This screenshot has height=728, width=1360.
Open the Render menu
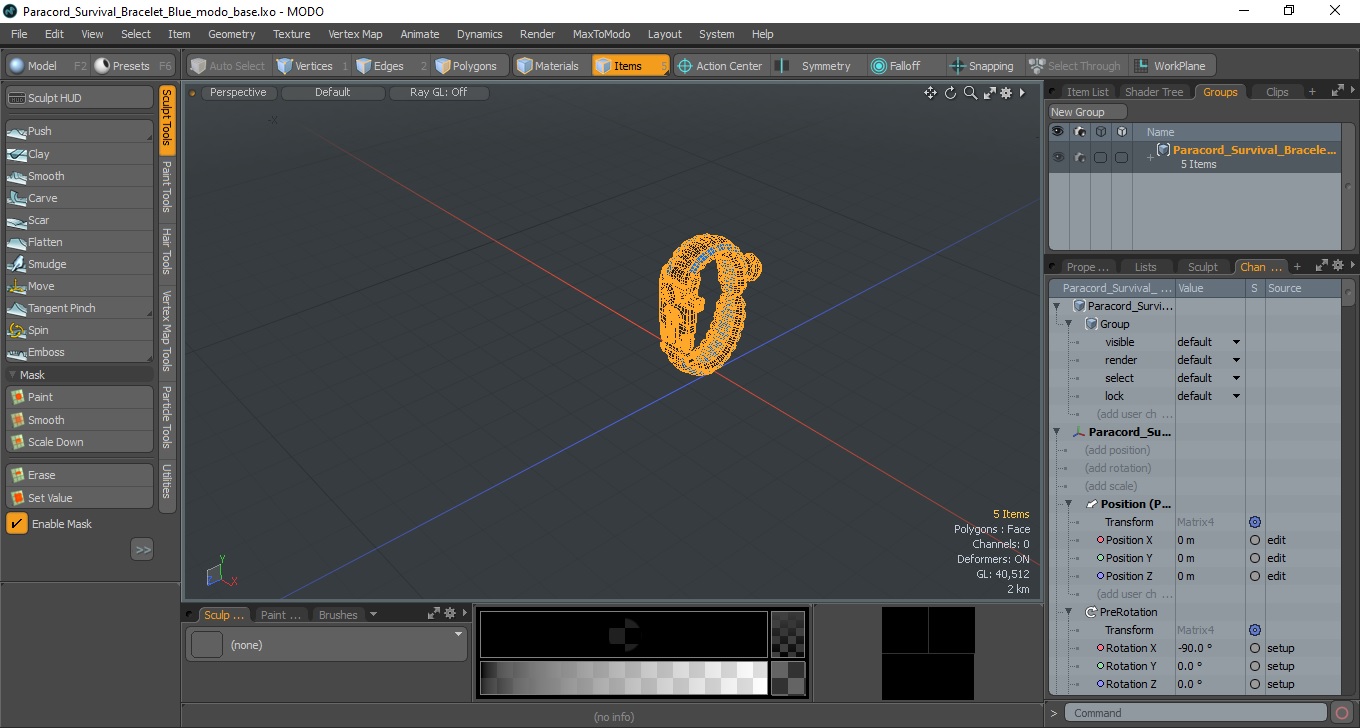pos(537,34)
